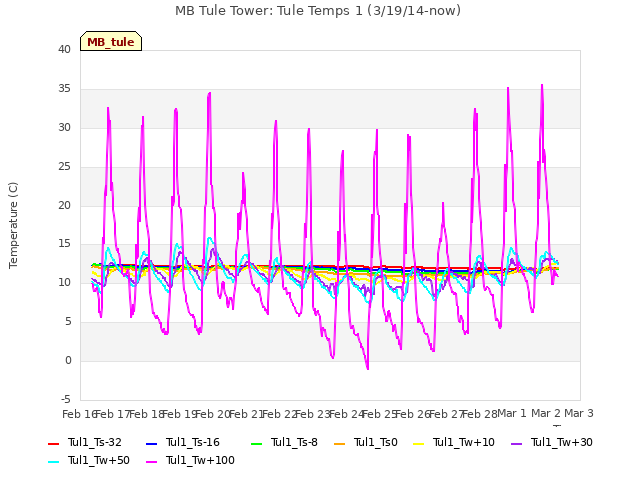
Task: Click the highest magenta peak near Mar 2
Action: point(542,85)
